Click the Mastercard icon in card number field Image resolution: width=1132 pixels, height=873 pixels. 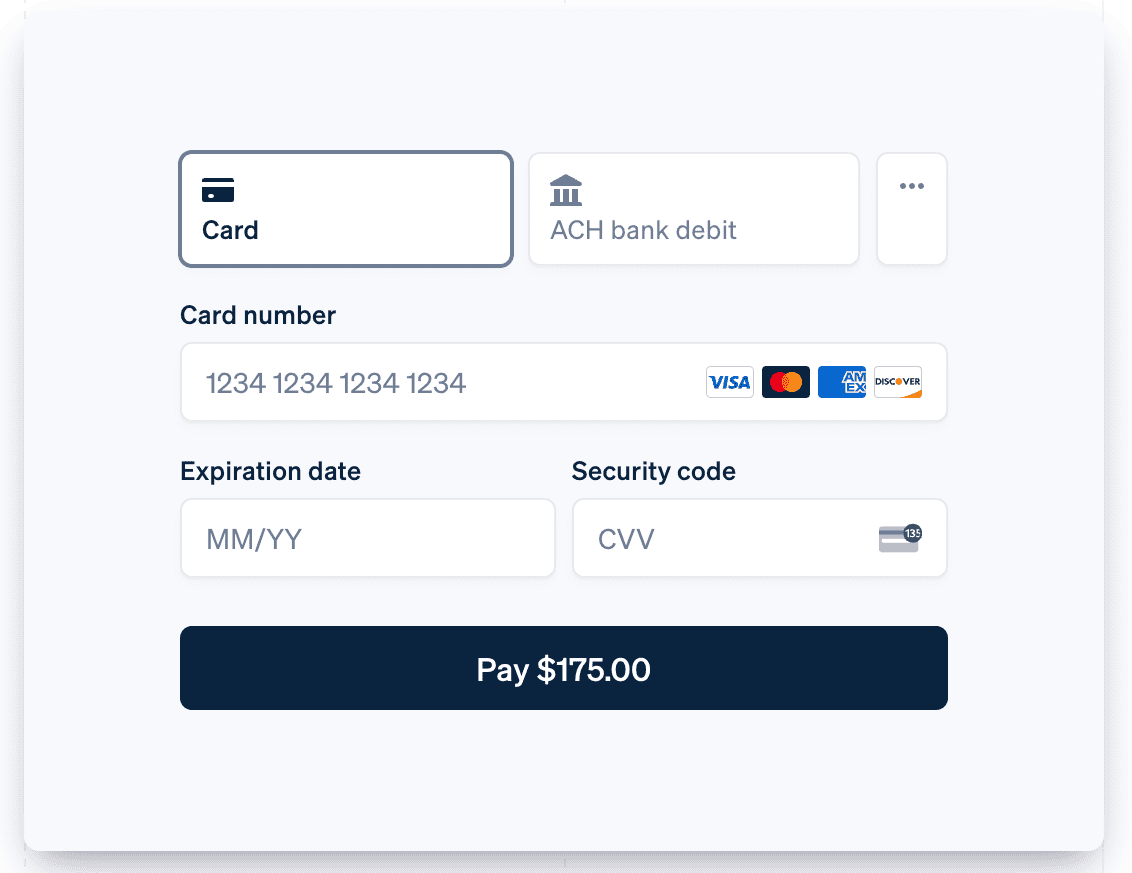pos(785,382)
